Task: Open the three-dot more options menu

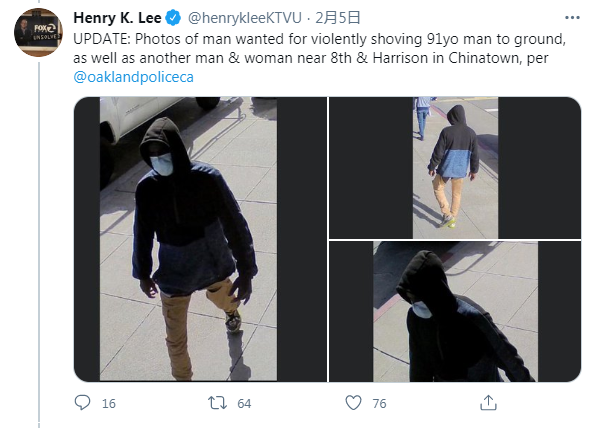Action: [572, 17]
